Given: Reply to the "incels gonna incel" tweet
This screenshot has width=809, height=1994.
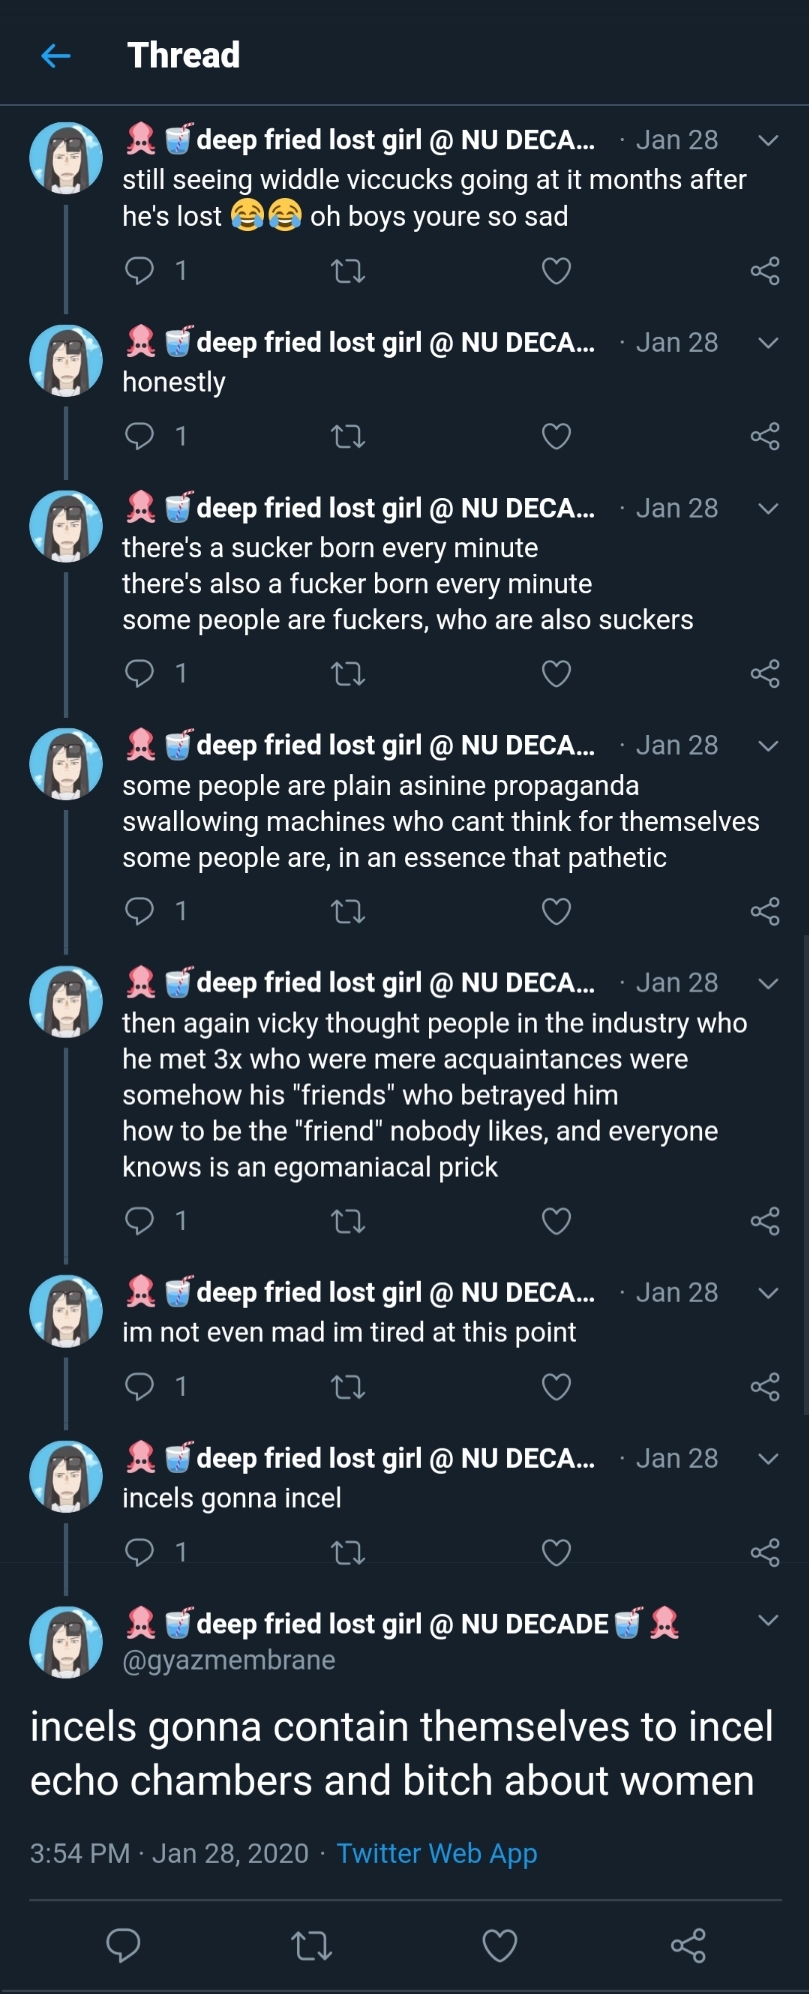Looking at the screenshot, I should click(139, 1551).
